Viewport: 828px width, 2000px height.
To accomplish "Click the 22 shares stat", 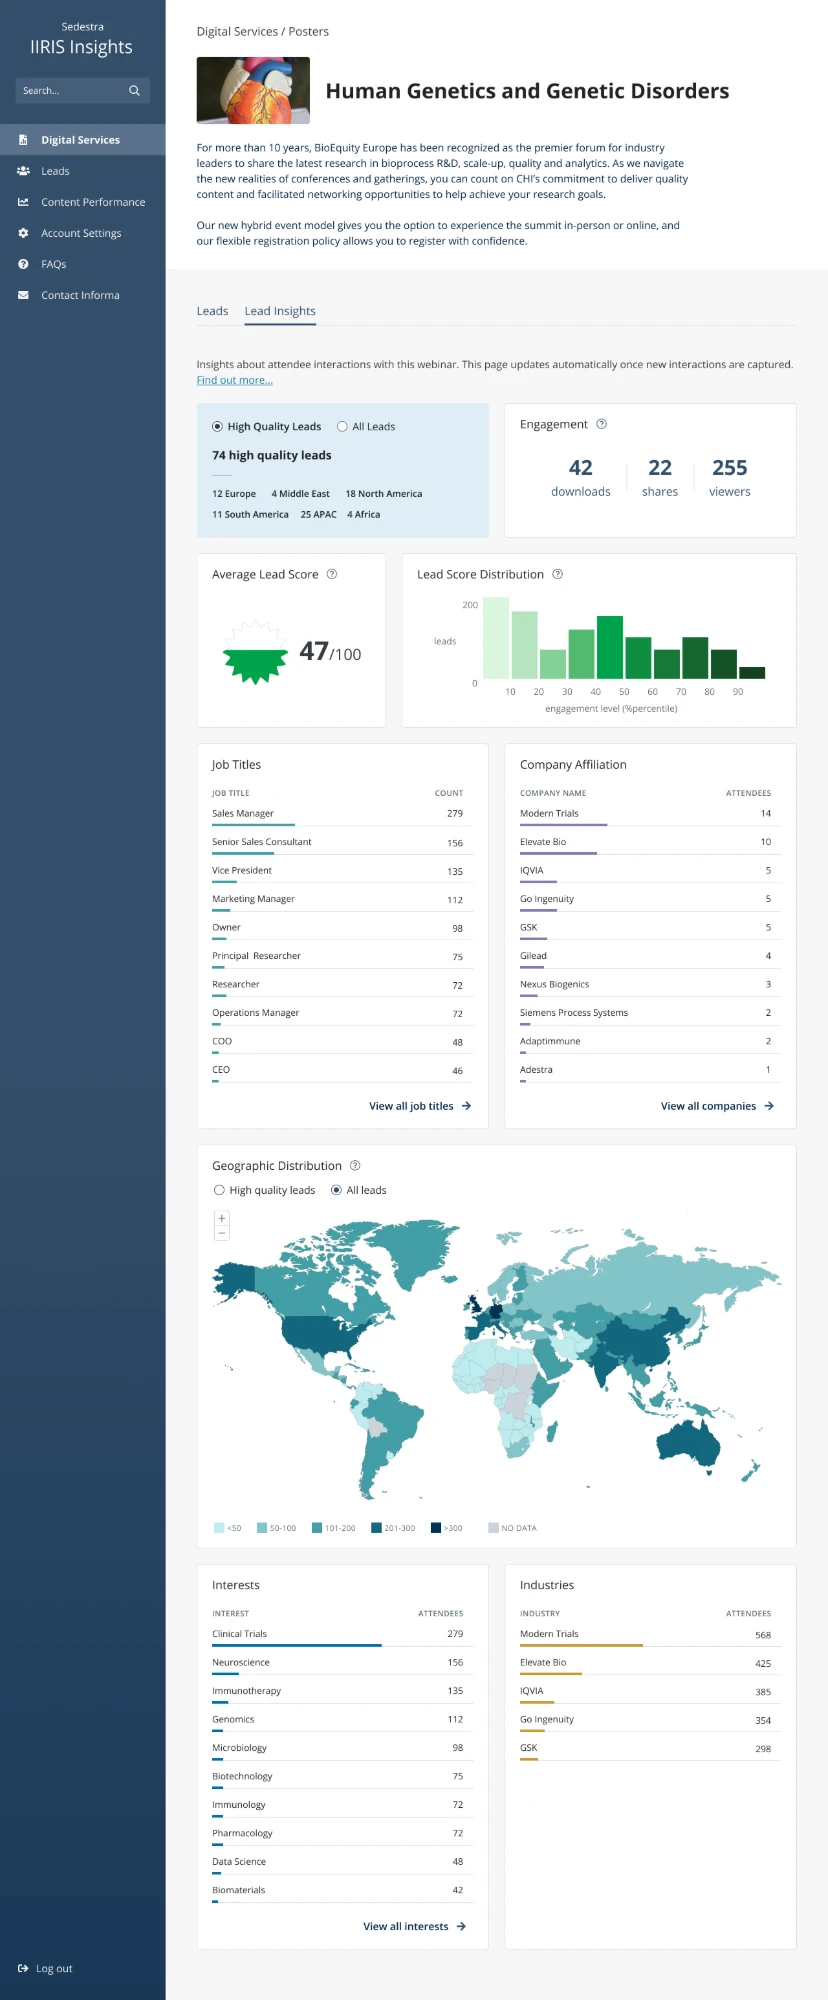I will pos(660,477).
